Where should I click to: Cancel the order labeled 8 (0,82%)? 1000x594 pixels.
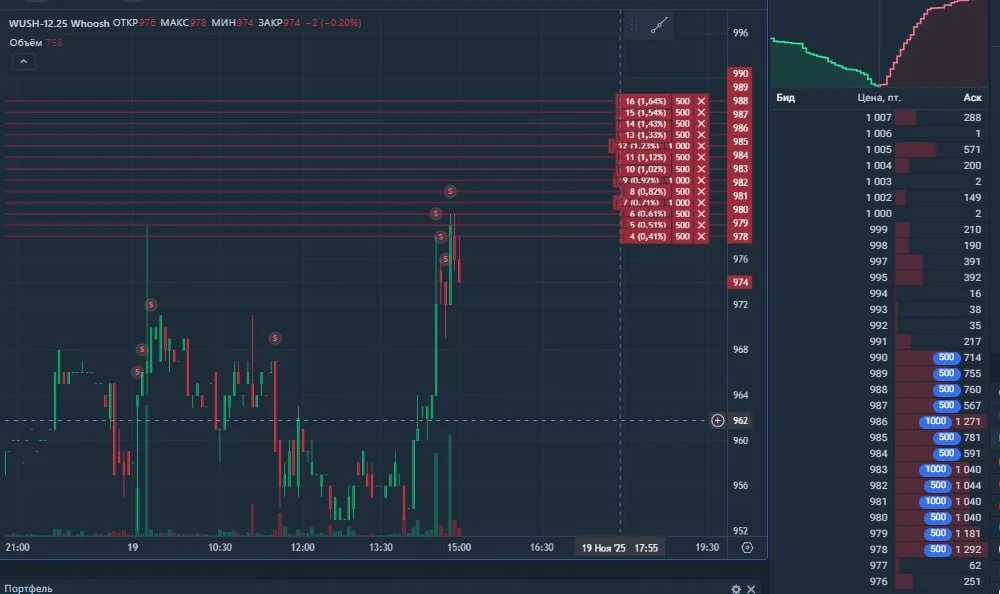pos(701,191)
